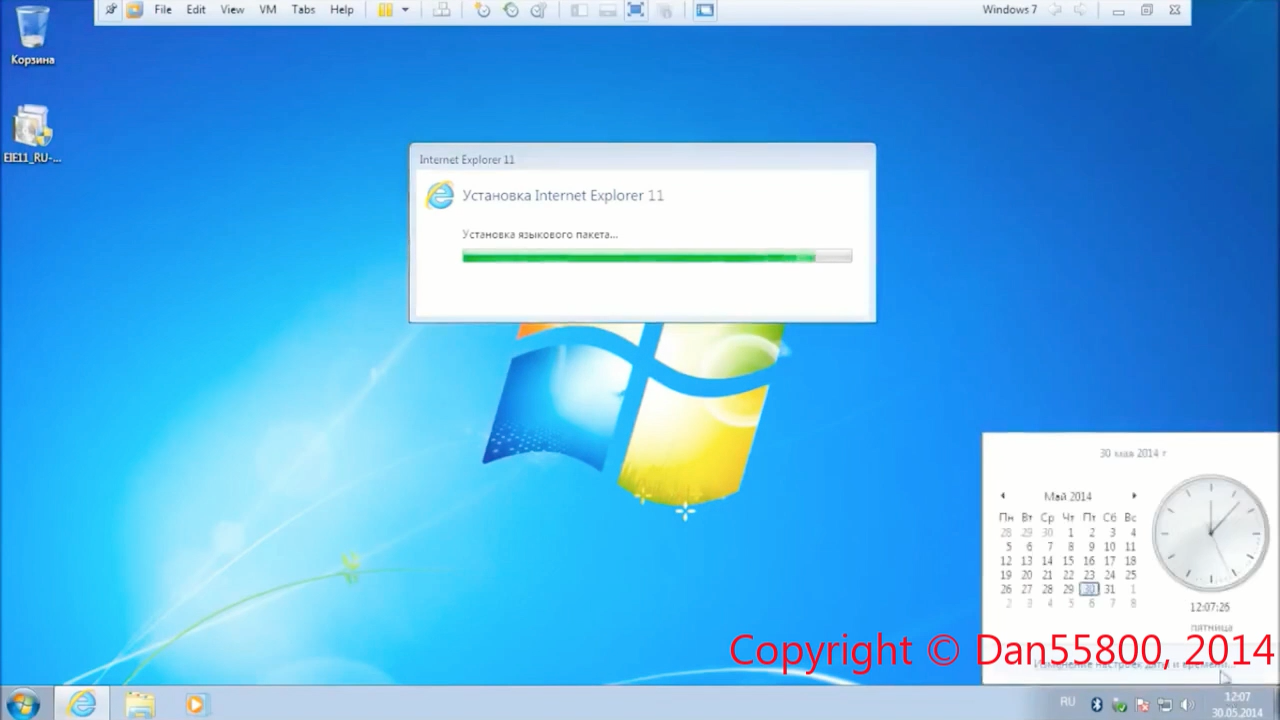Select day 9 in May calendar
Screen dimensions: 1280x720
coord(1089,547)
